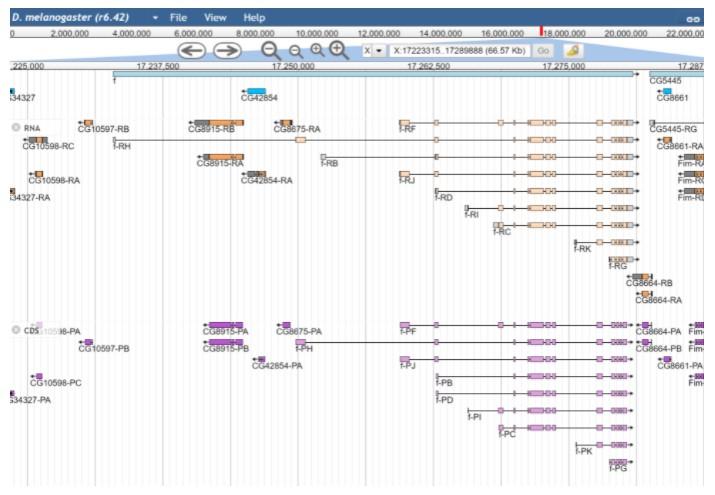
Task: Close the RNA track
Action: point(16,127)
